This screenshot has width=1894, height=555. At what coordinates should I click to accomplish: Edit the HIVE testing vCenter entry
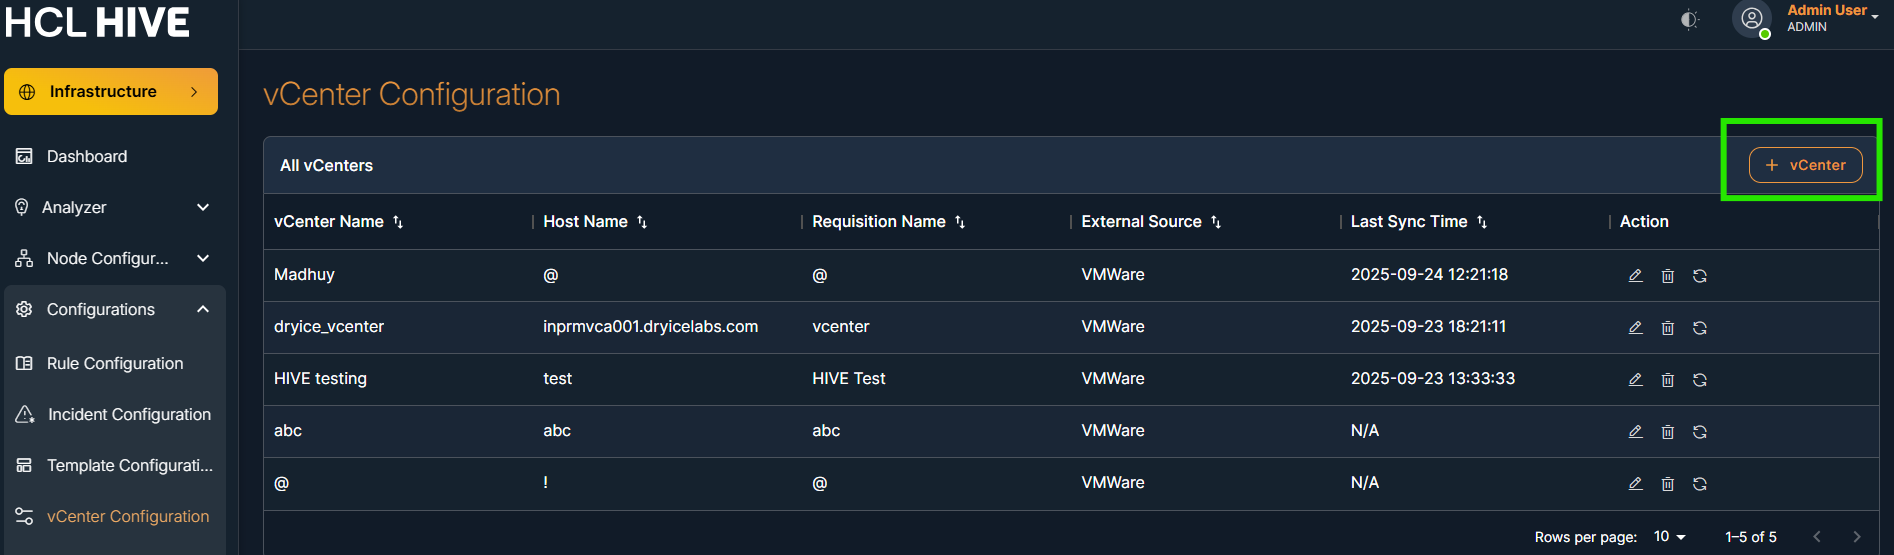[1635, 379]
